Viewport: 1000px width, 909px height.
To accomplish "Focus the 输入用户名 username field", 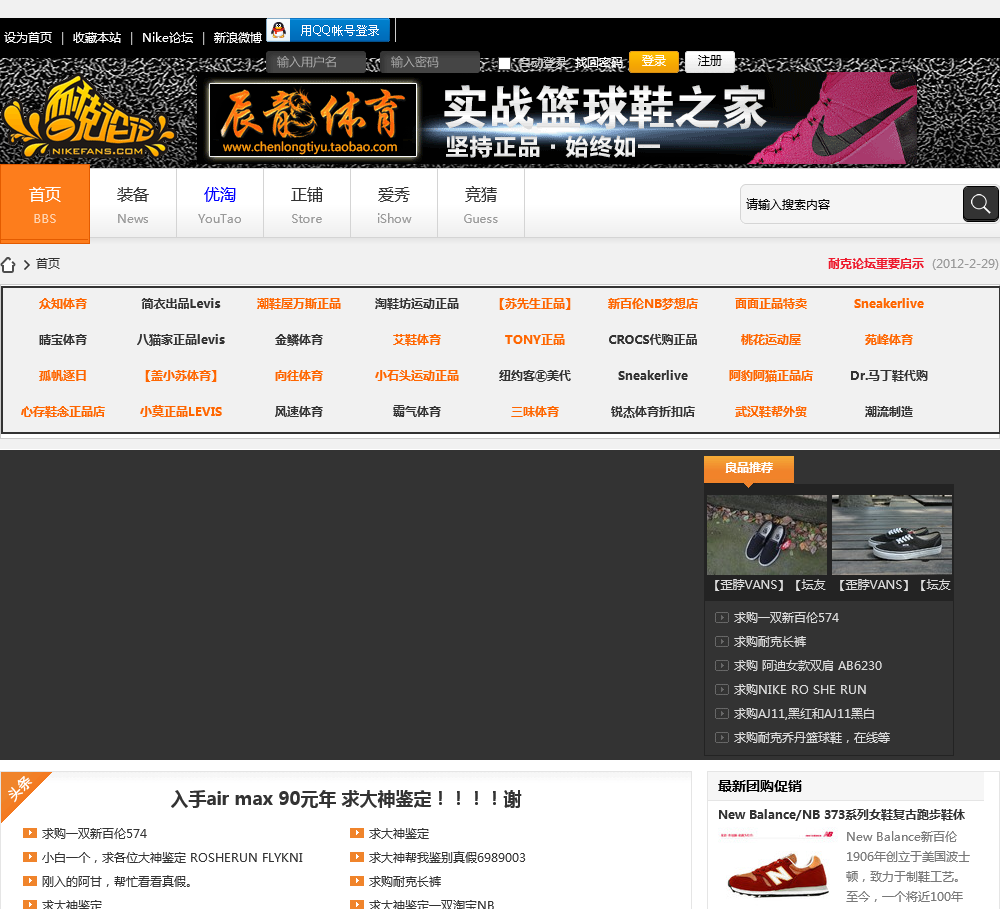I will tap(316, 62).
